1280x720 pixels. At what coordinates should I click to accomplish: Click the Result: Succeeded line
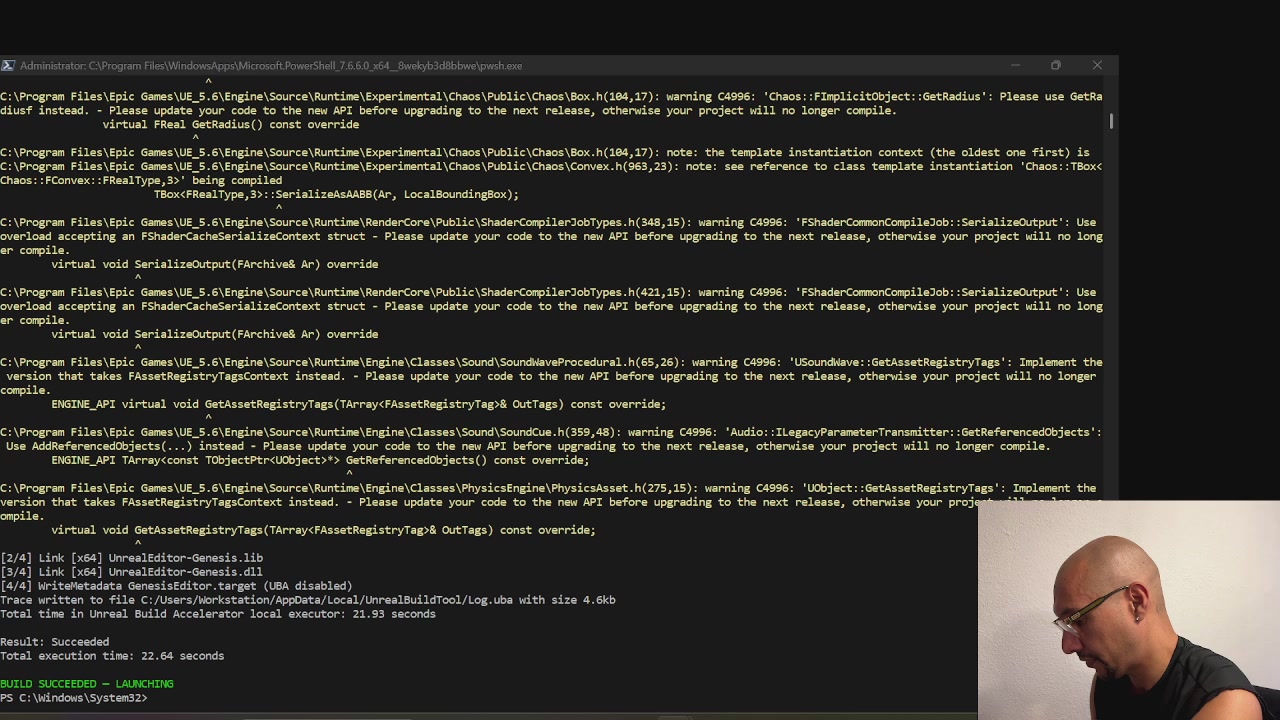point(55,642)
